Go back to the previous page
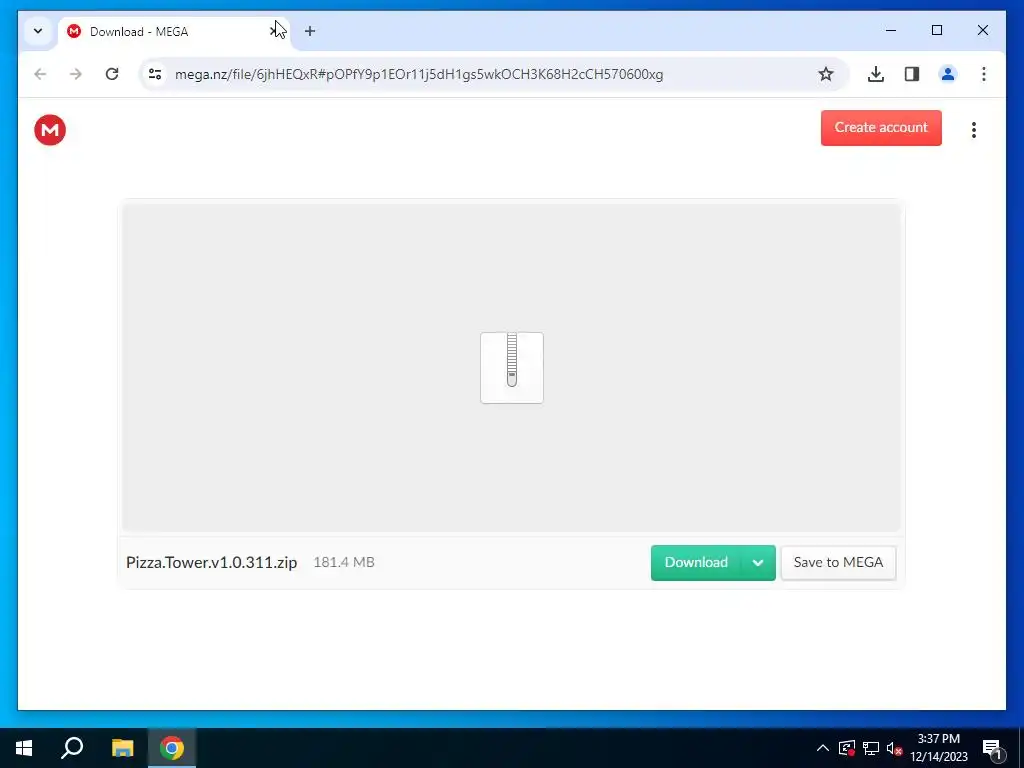 coord(40,74)
